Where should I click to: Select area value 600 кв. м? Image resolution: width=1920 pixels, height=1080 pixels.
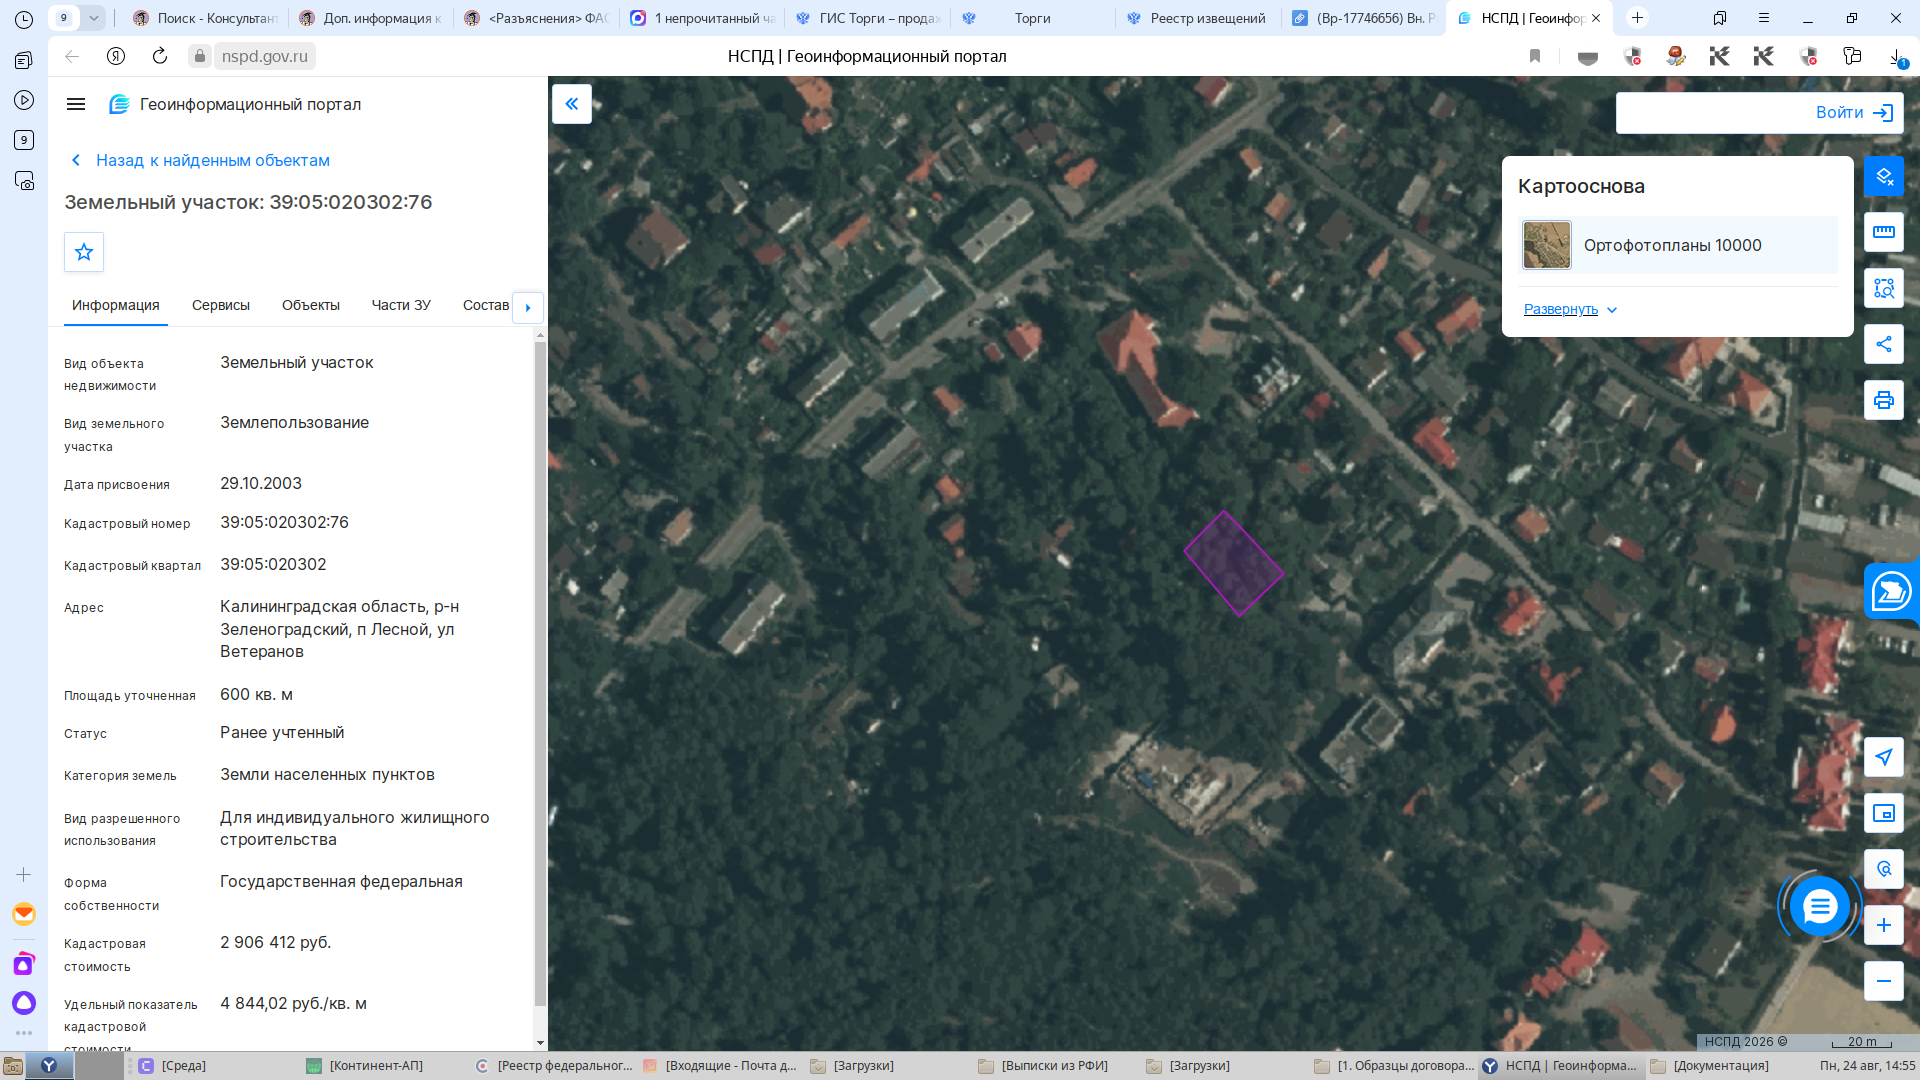click(256, 694)
